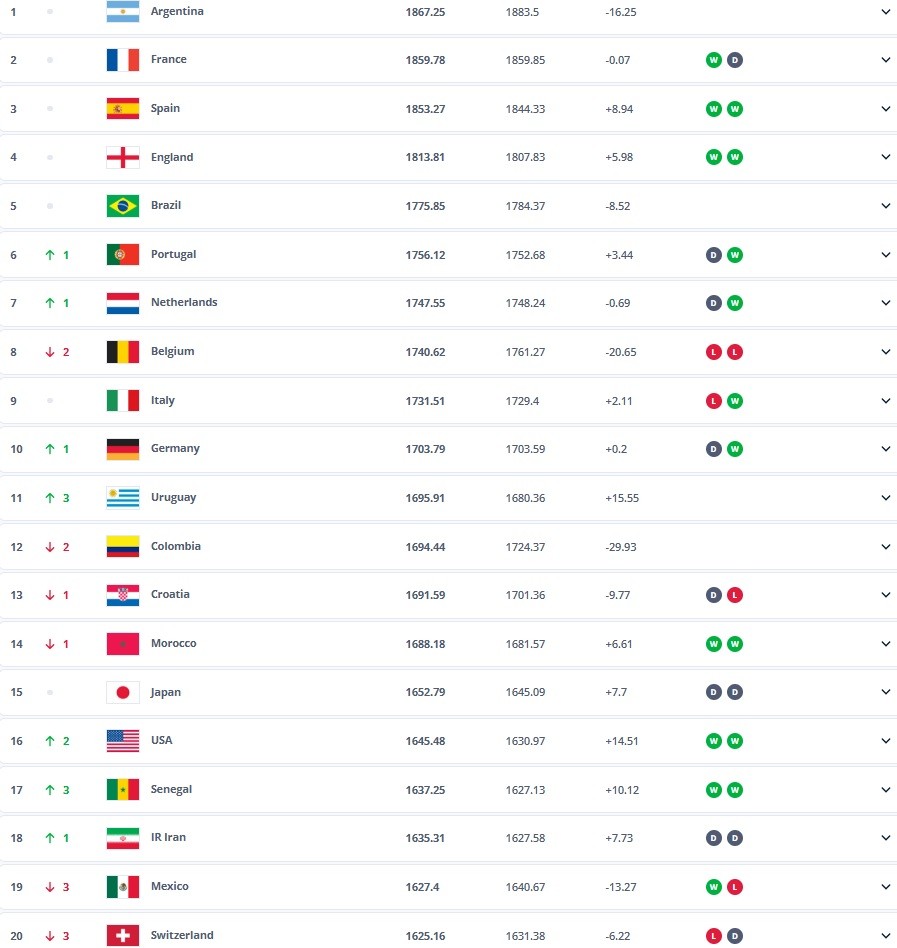This screenshot has width=897, height=948.
Task: Open the IR Iran team link
Action: pyautogui.click(x=168, y=838)
